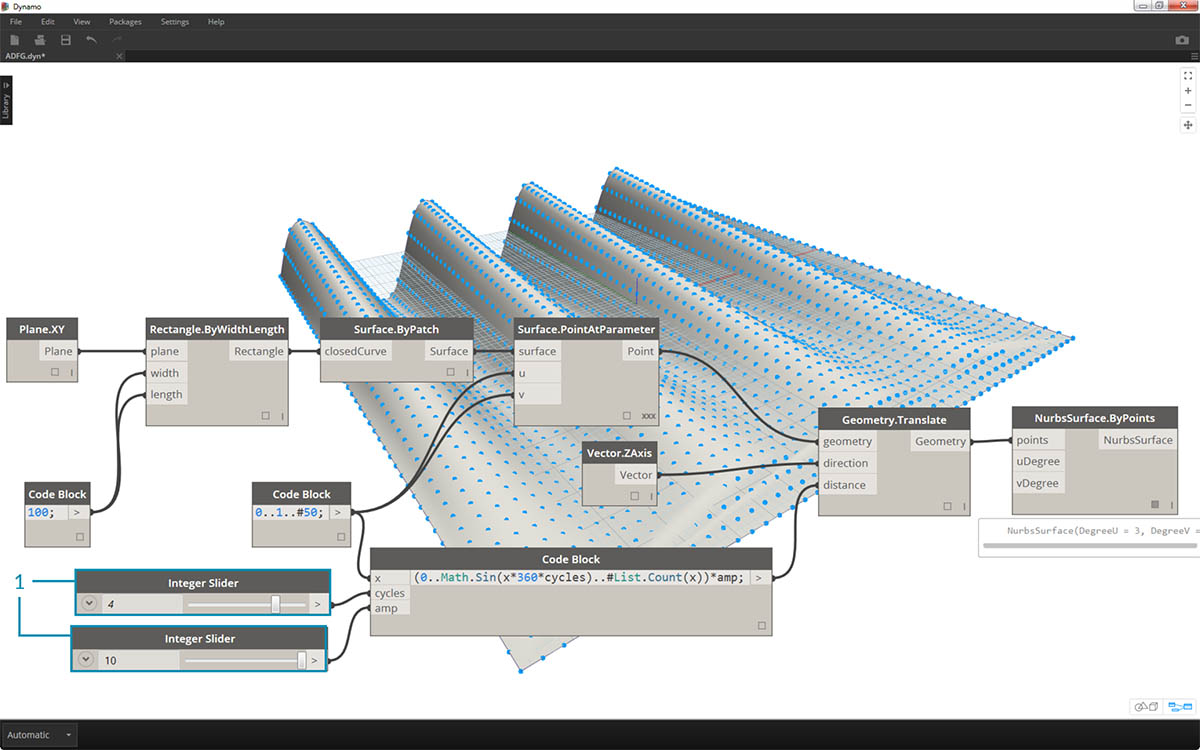Open the Settings menu
1200x750 pixels.
174,21
